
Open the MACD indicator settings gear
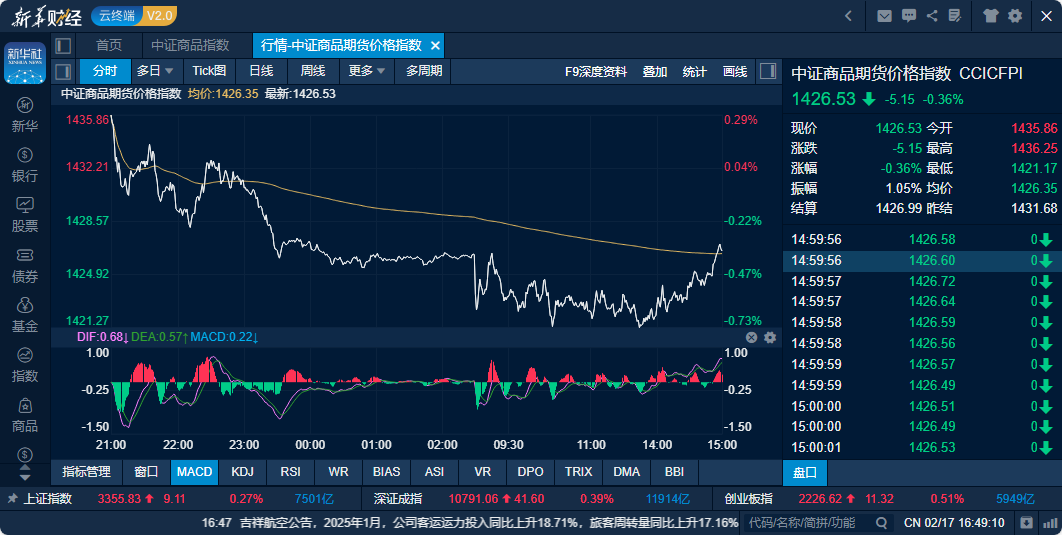point(770,338)
